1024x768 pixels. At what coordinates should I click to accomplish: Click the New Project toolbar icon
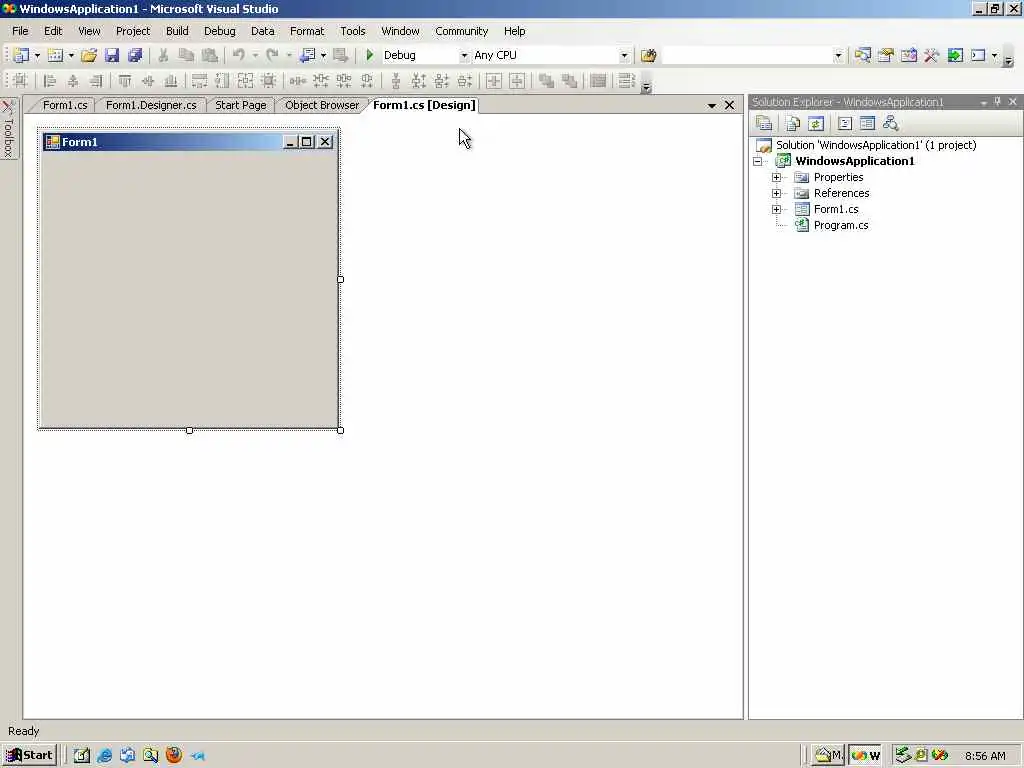click(x=21, y=56)
